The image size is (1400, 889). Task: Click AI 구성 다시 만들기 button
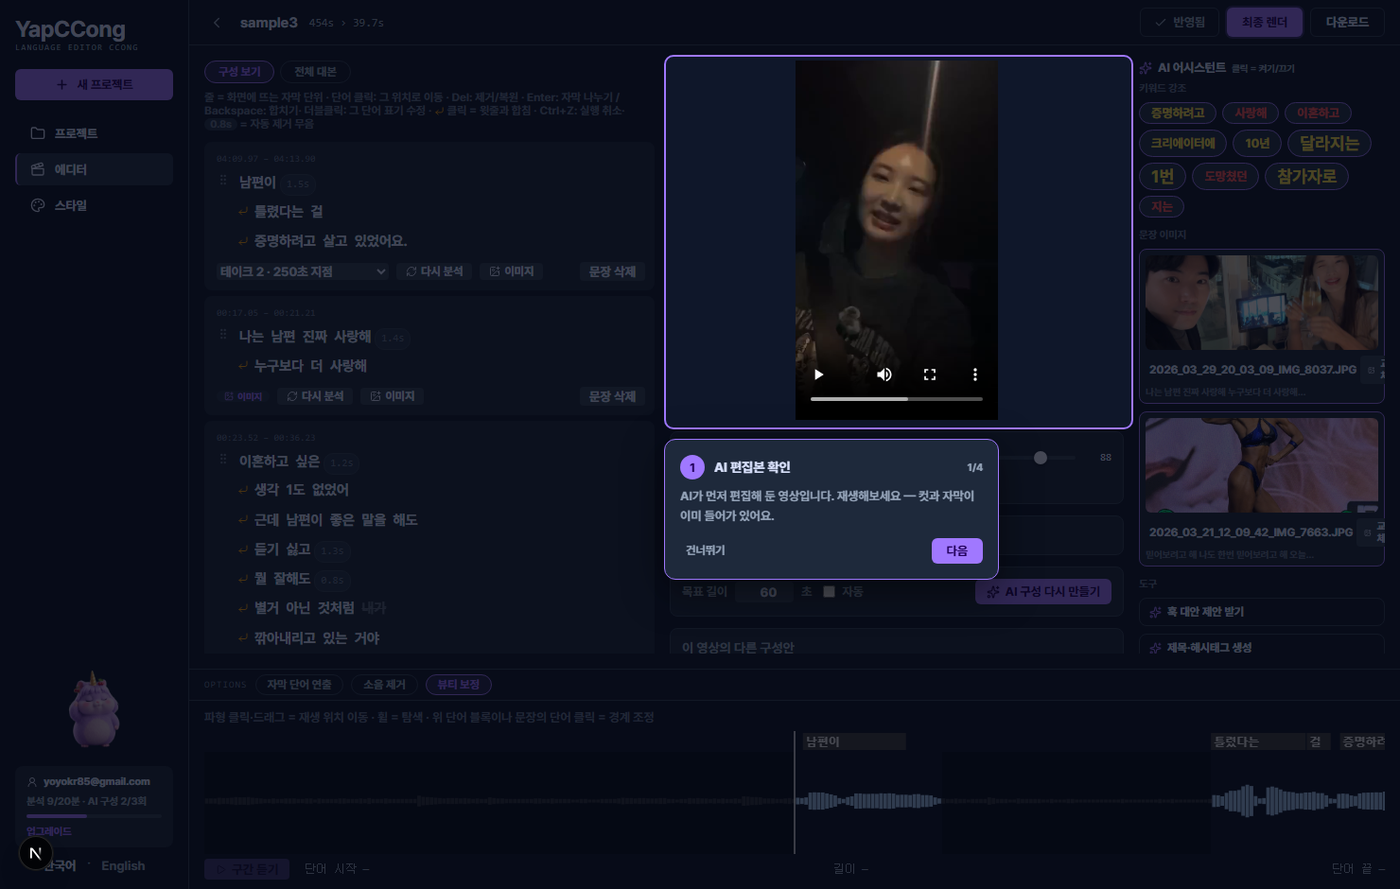[1044, 591]
